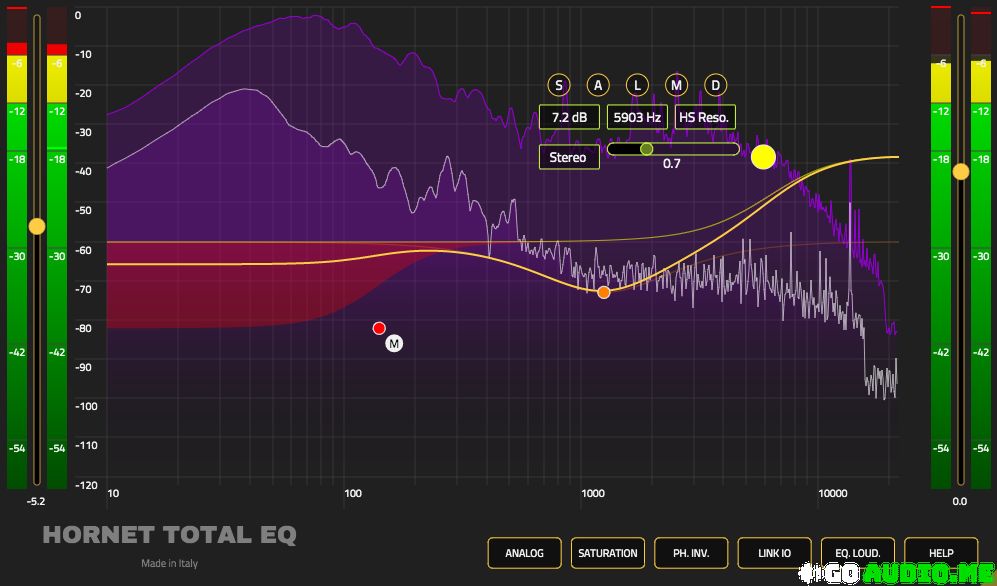Viewport: 997px width, 586px height.
Task: Click the 10000 frequency axis label
Action: coord(833,493)
